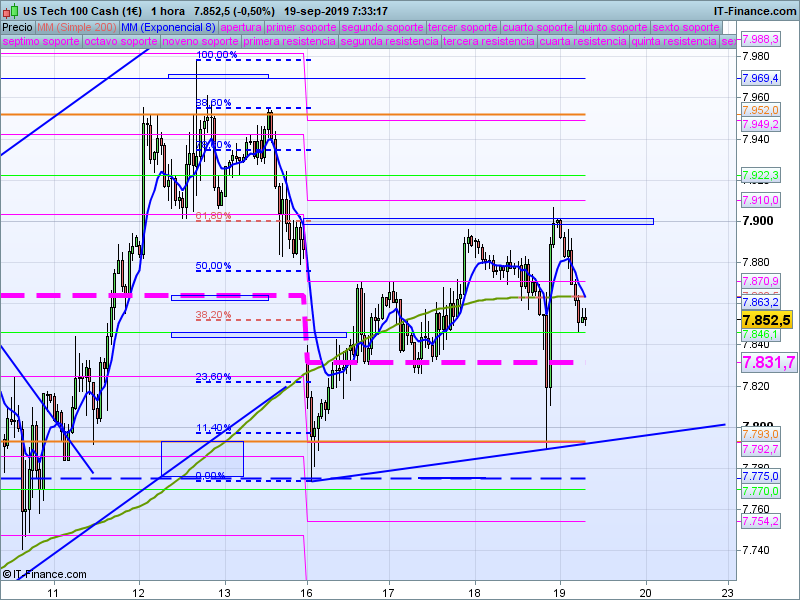Click the orange 7.952,0 price level tag
Viewport: 800px width, 600px height.
760,110
